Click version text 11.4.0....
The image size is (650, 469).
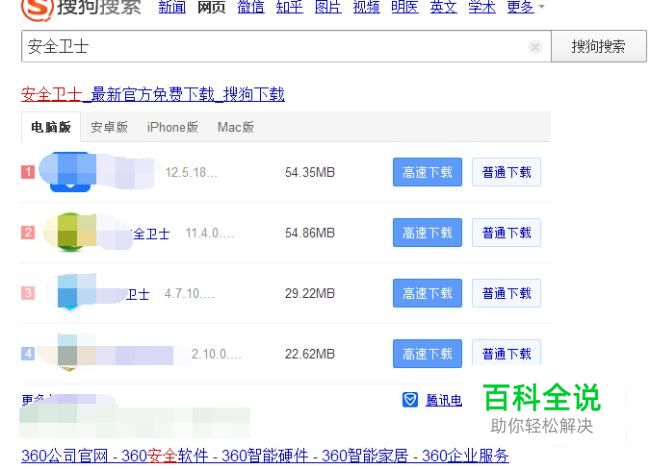click(x=210, y=233)
